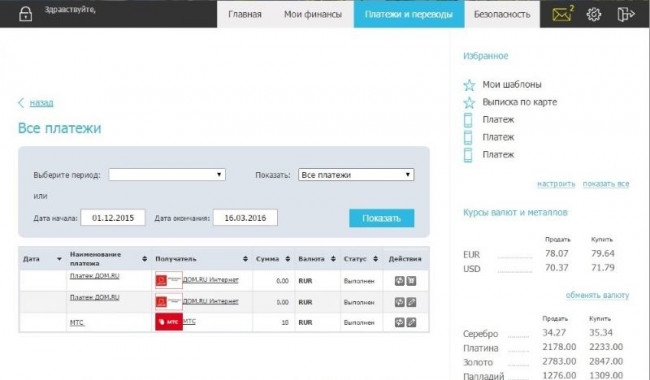Click the Платина buy rate 2233.00

click(x=606, y=347)
